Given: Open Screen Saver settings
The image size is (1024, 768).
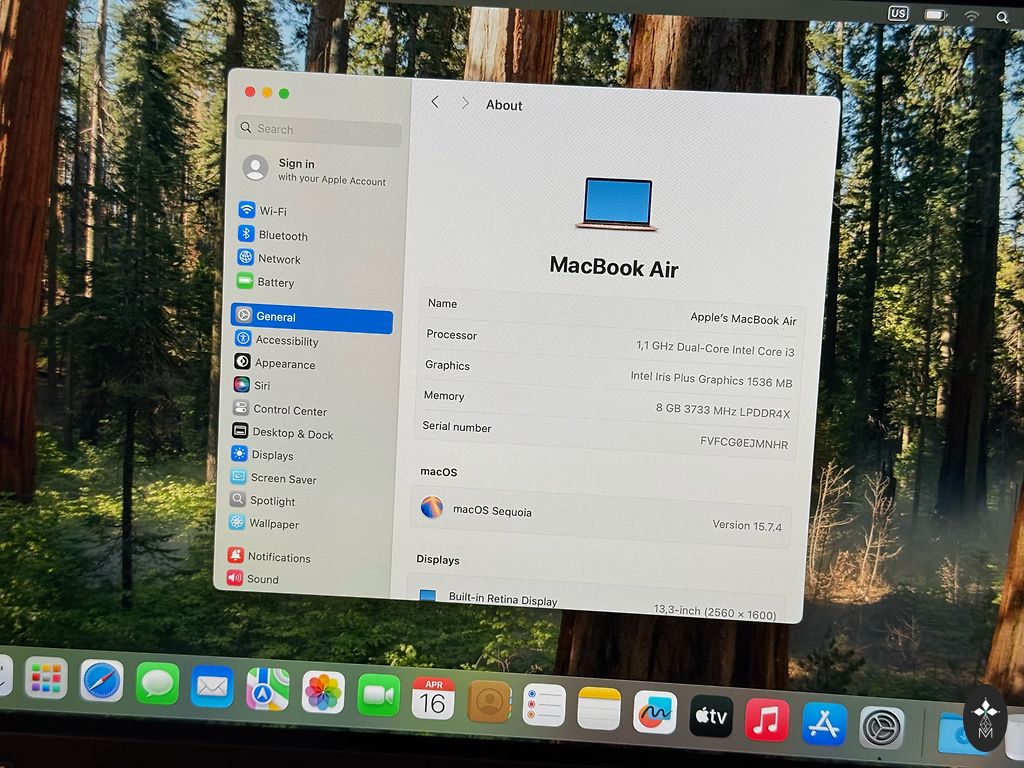Looking at the screenshot, I should (282, 479).
